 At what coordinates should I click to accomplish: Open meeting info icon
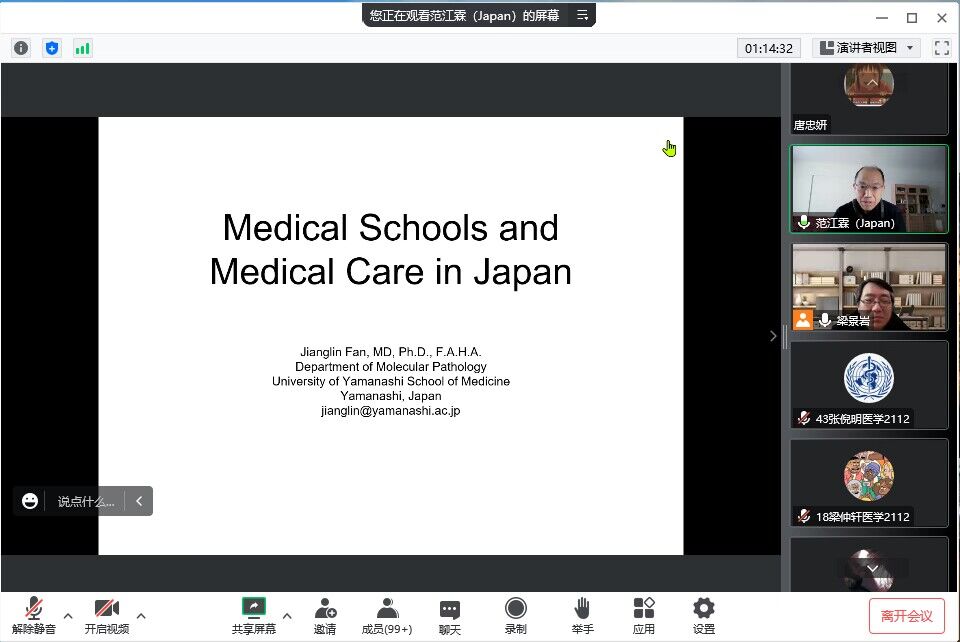[21, 48]
